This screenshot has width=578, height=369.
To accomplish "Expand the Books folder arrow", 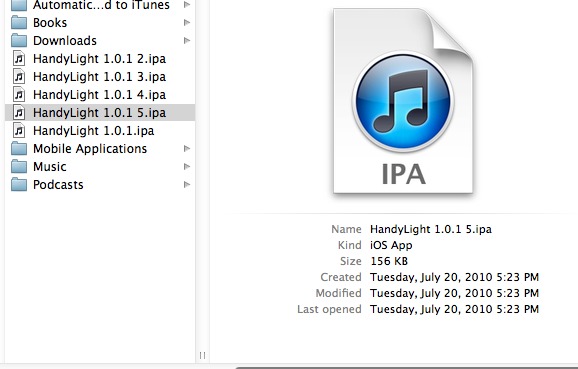I will pos(187,22).
